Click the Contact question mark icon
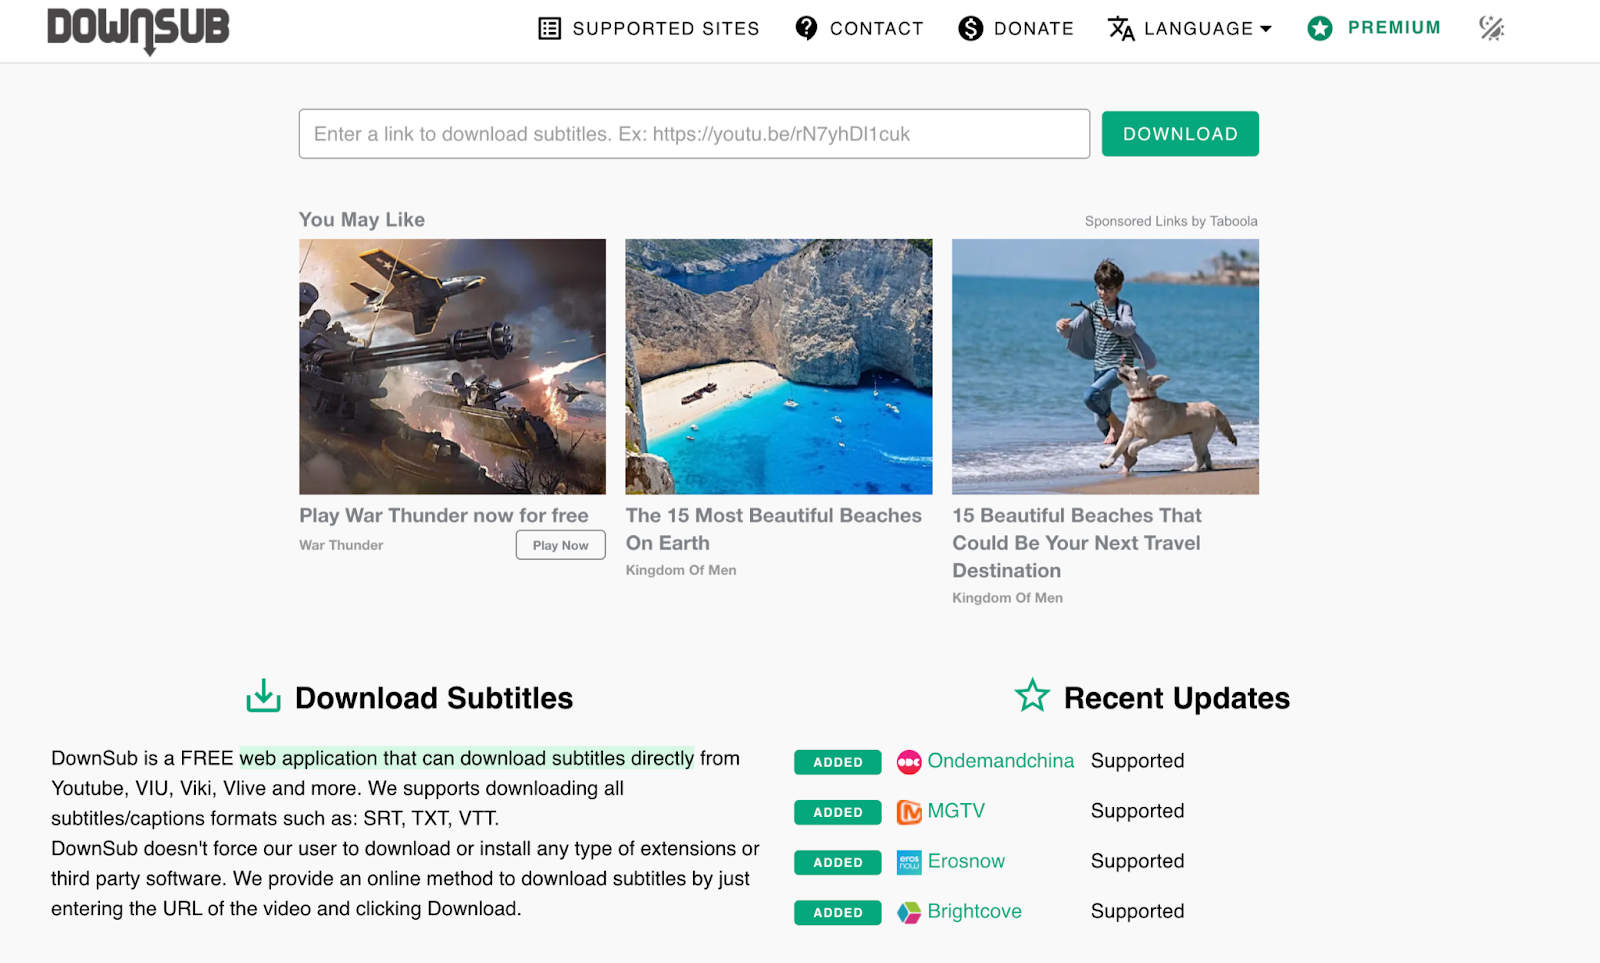This screenshot has height=963, width=1600. tap(806, 28)
